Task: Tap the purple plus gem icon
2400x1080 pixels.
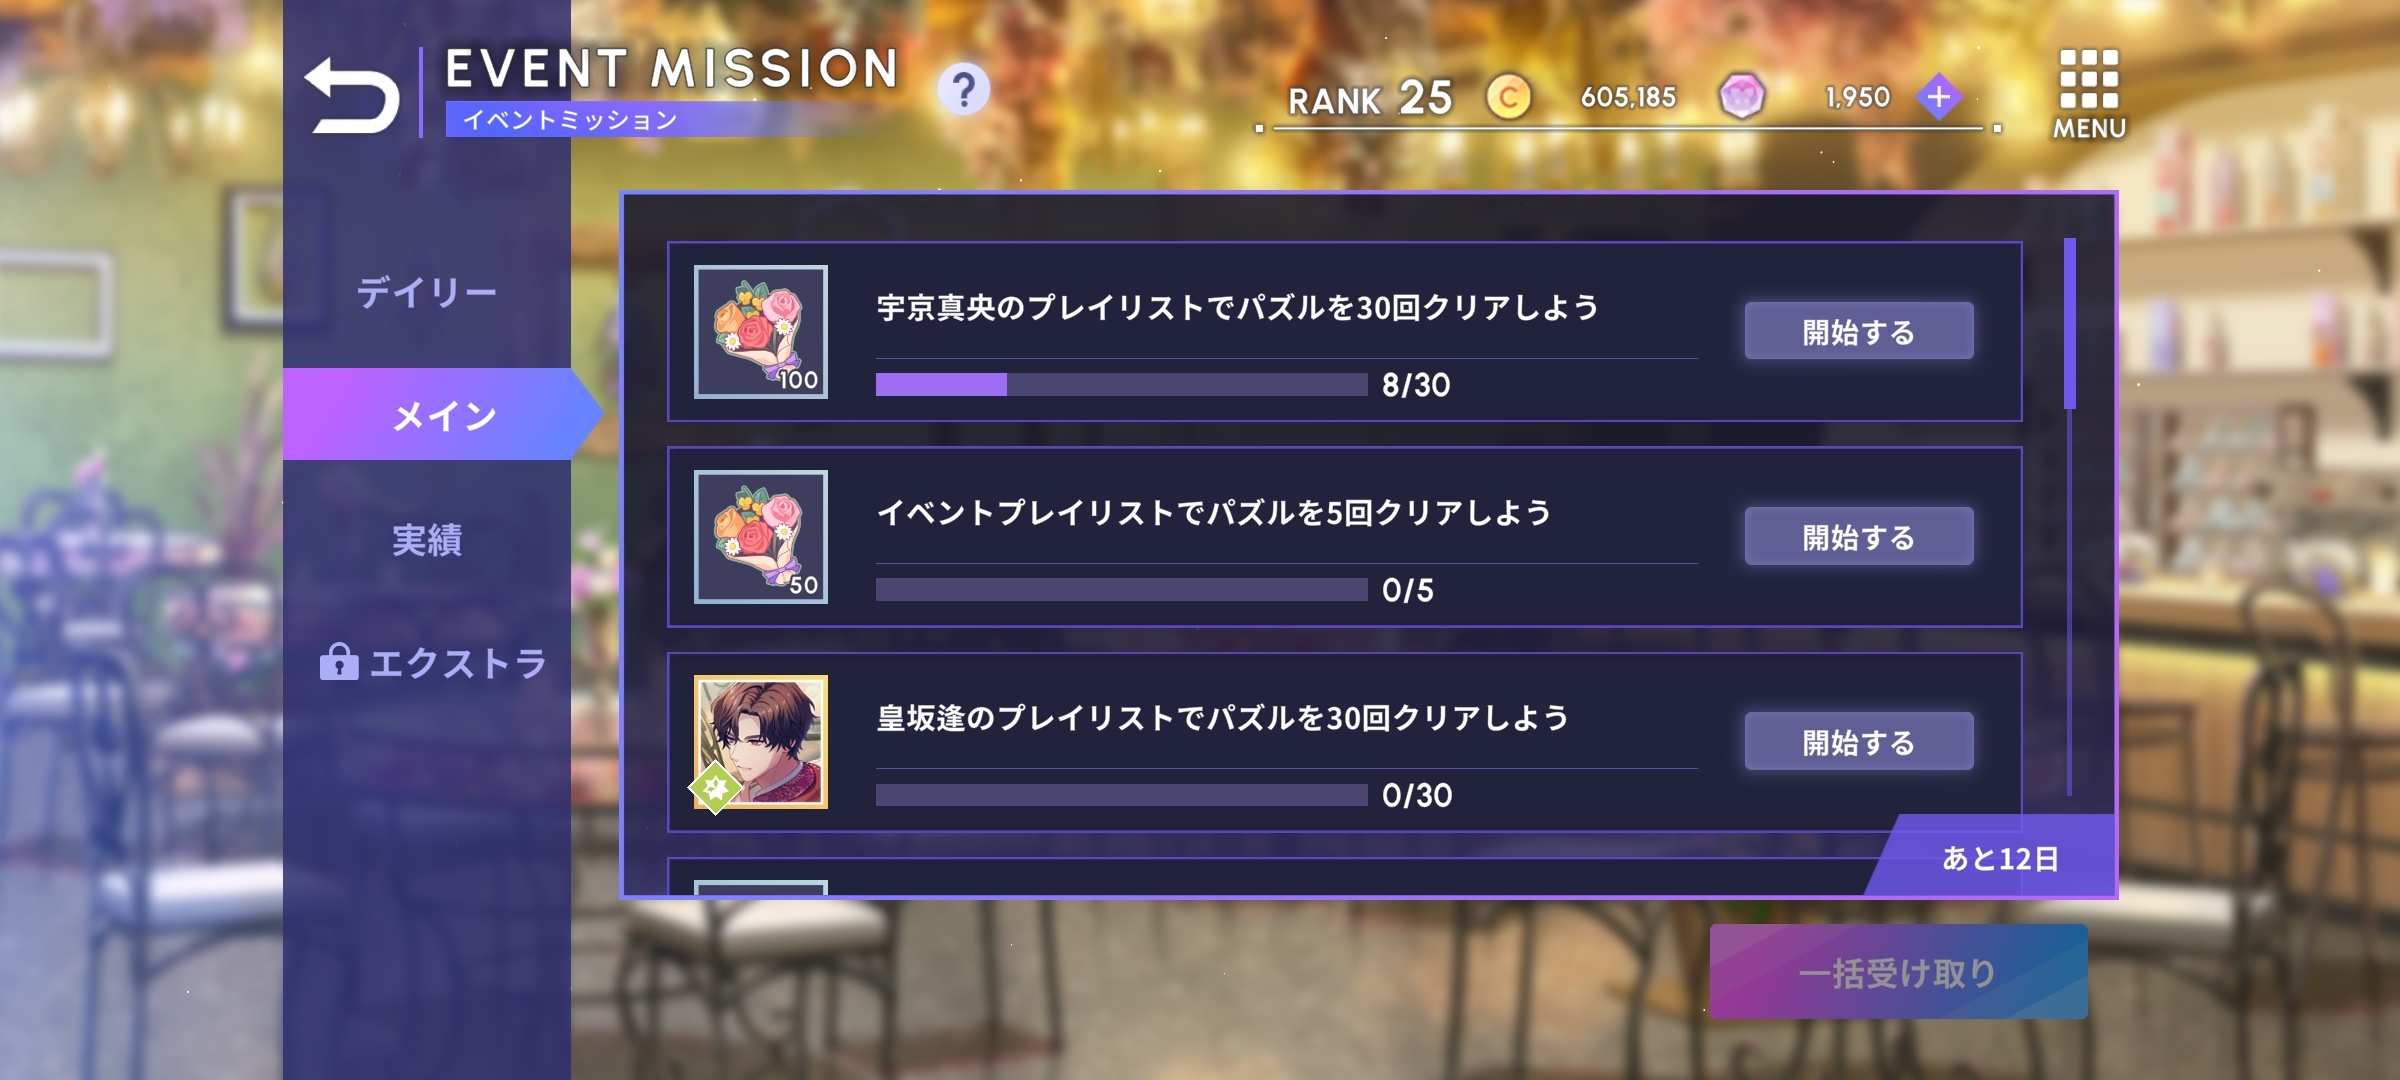Action: [x=1939, y=97]
